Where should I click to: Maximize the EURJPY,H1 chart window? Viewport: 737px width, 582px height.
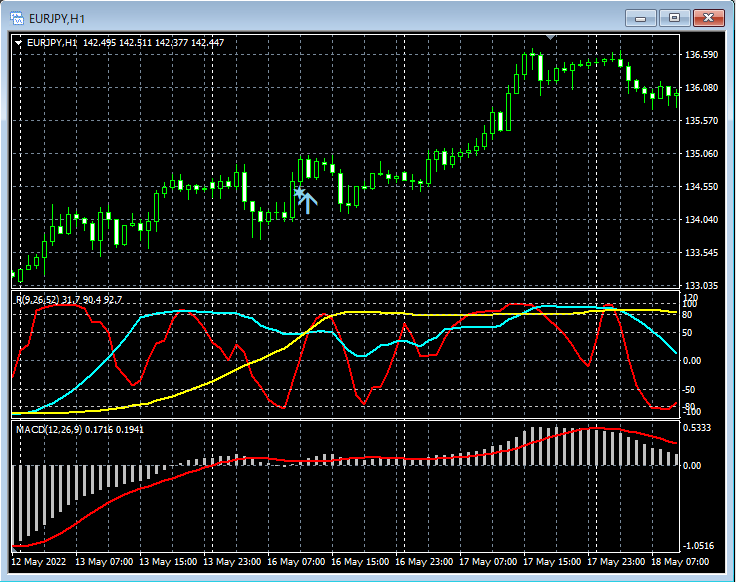tap(674, 18)
